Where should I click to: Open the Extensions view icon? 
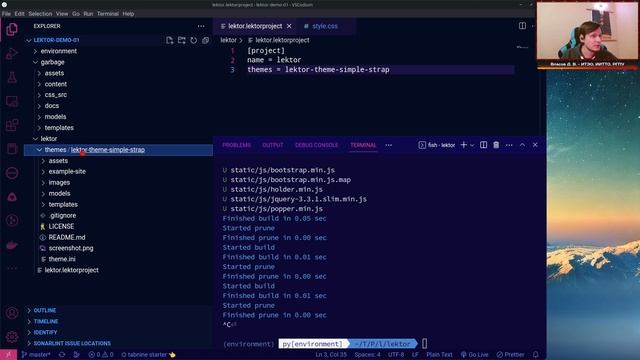tap(12, 125)
